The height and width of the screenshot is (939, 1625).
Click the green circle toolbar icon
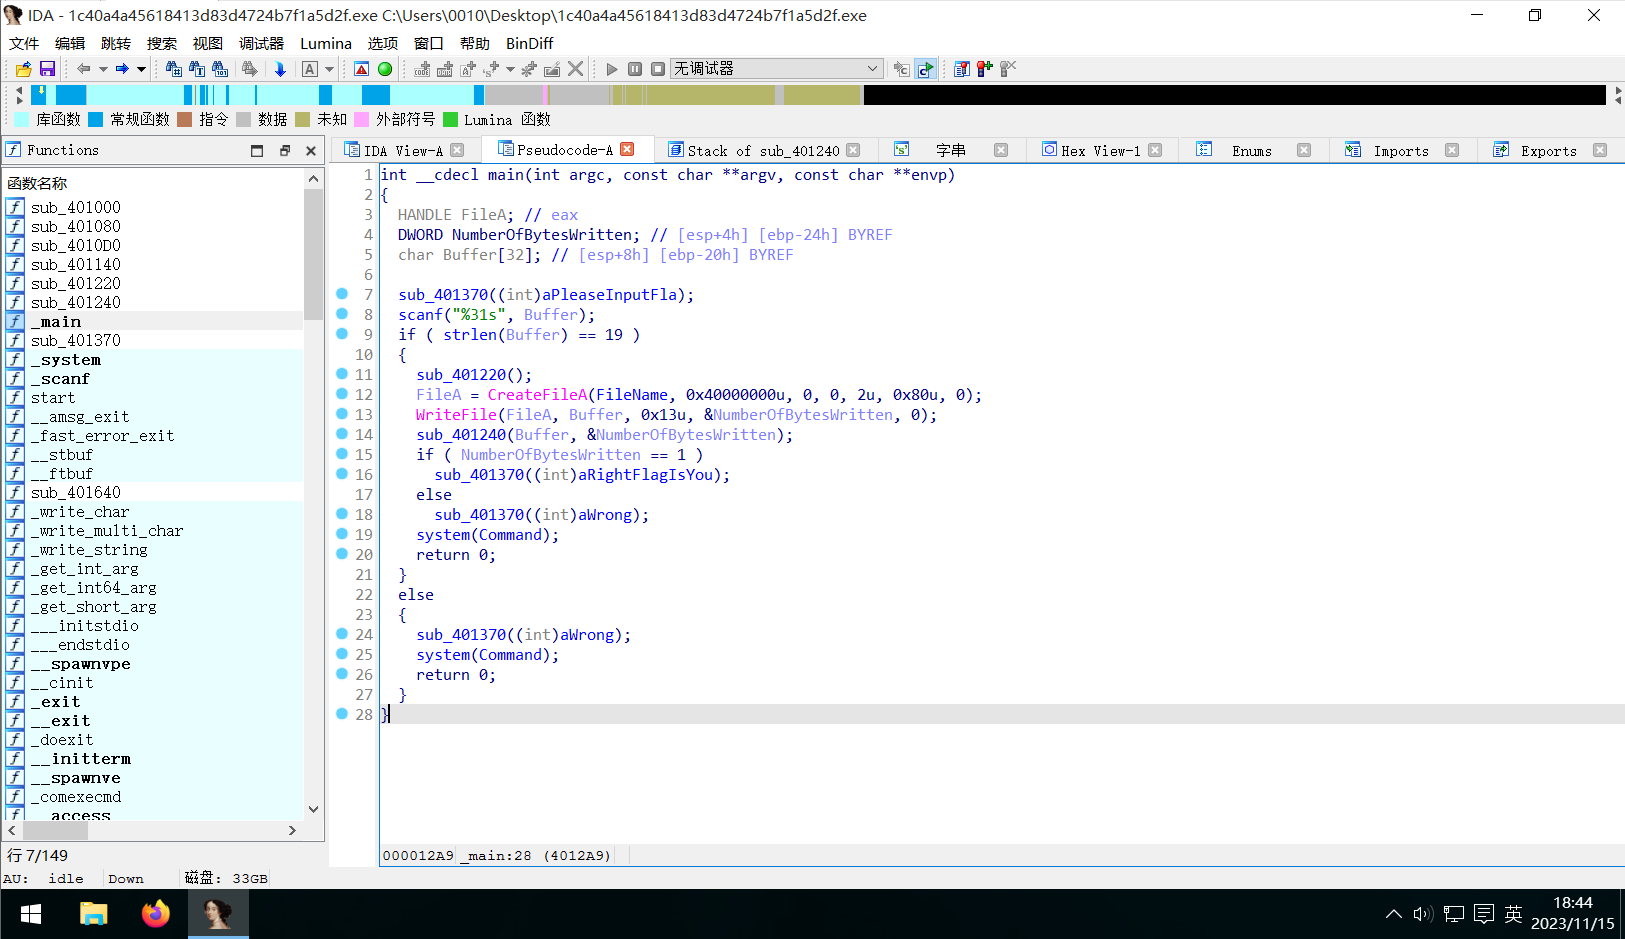(385, 69)
